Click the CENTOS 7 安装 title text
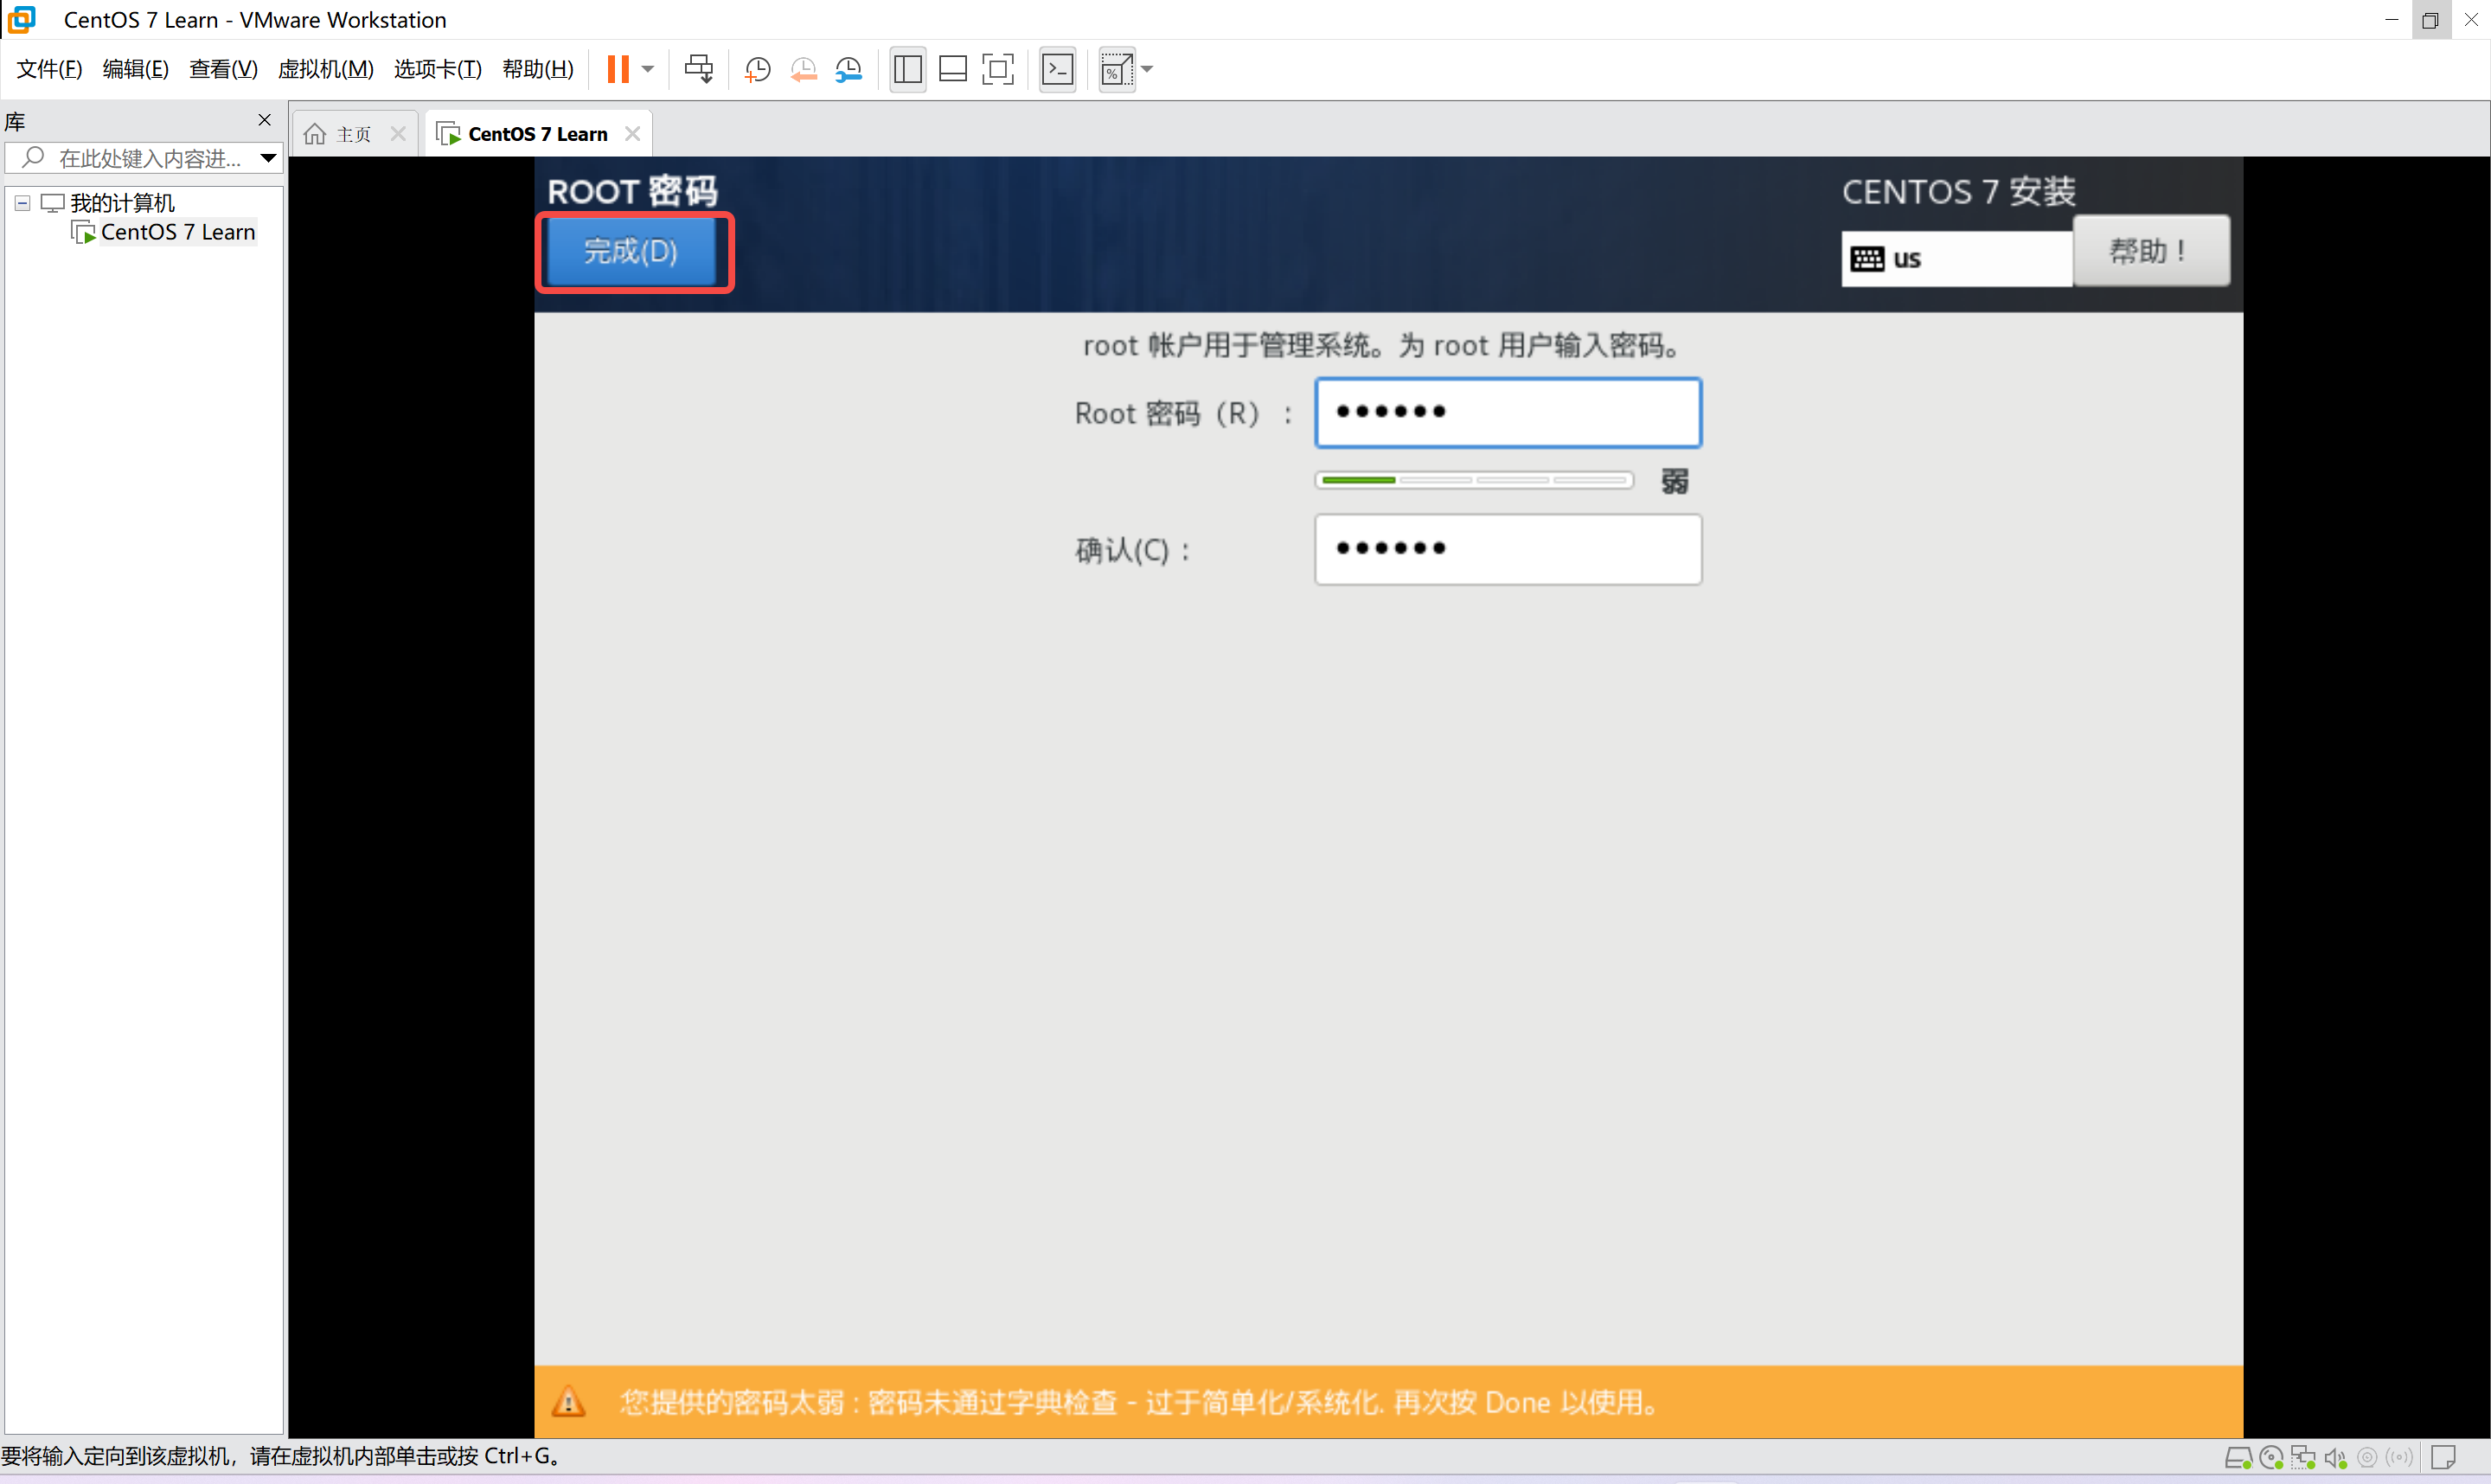 coord(1958,191)
